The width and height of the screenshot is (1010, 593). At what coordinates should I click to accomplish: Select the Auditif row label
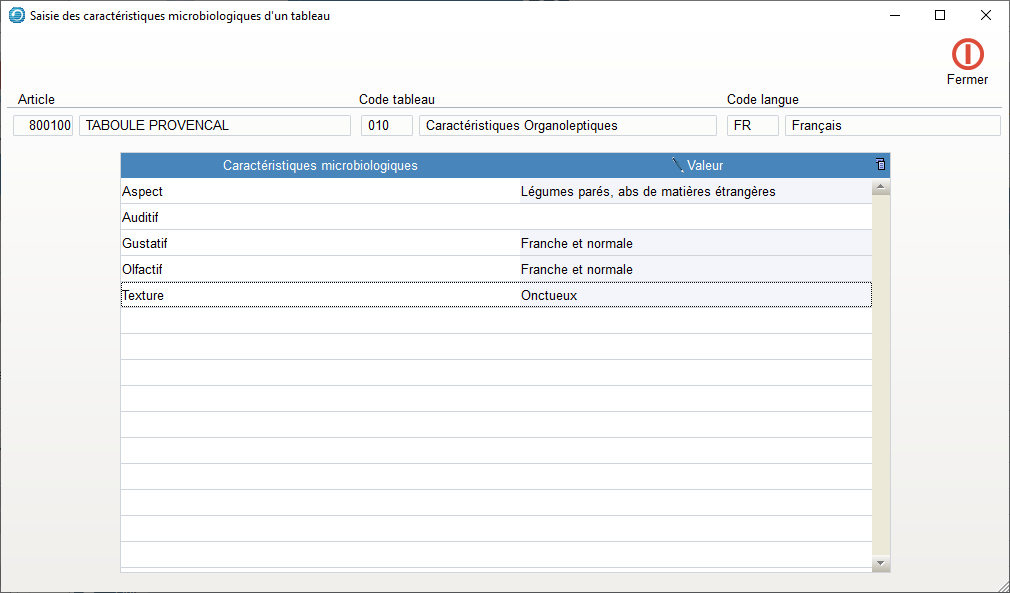pyautogui.click(x=140, y=217)
